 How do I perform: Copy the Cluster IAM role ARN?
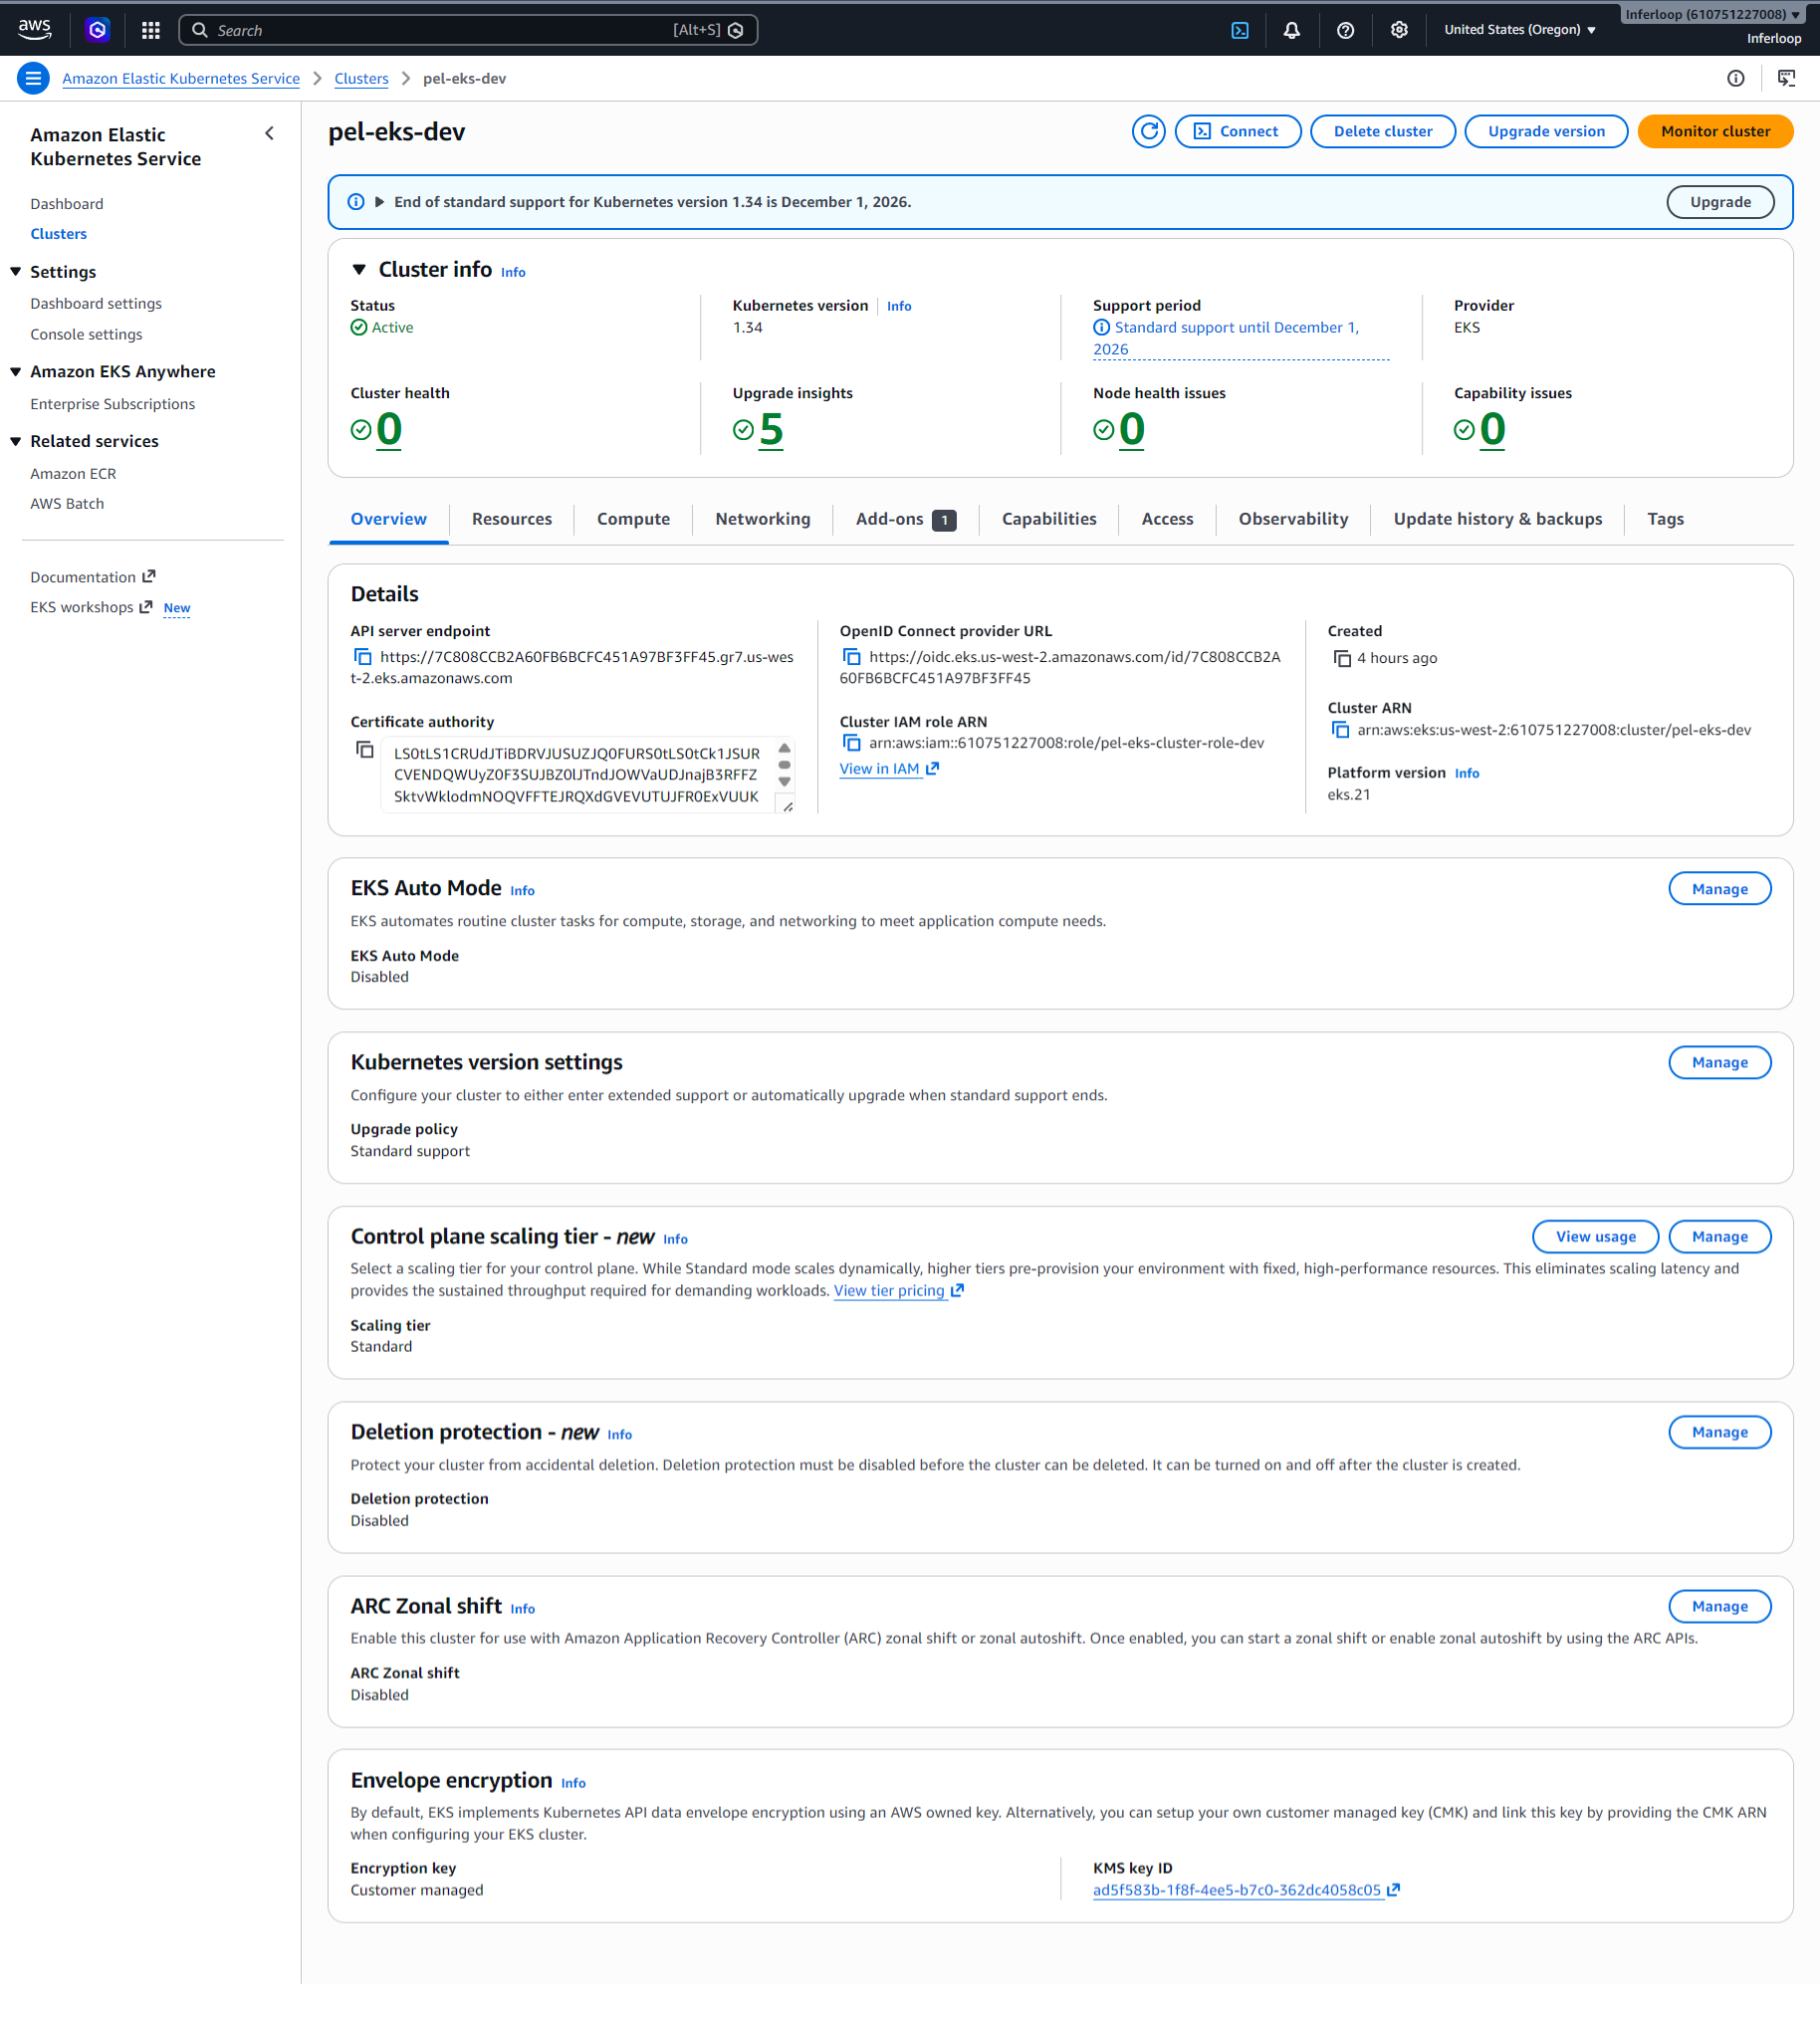pos(852,743)
